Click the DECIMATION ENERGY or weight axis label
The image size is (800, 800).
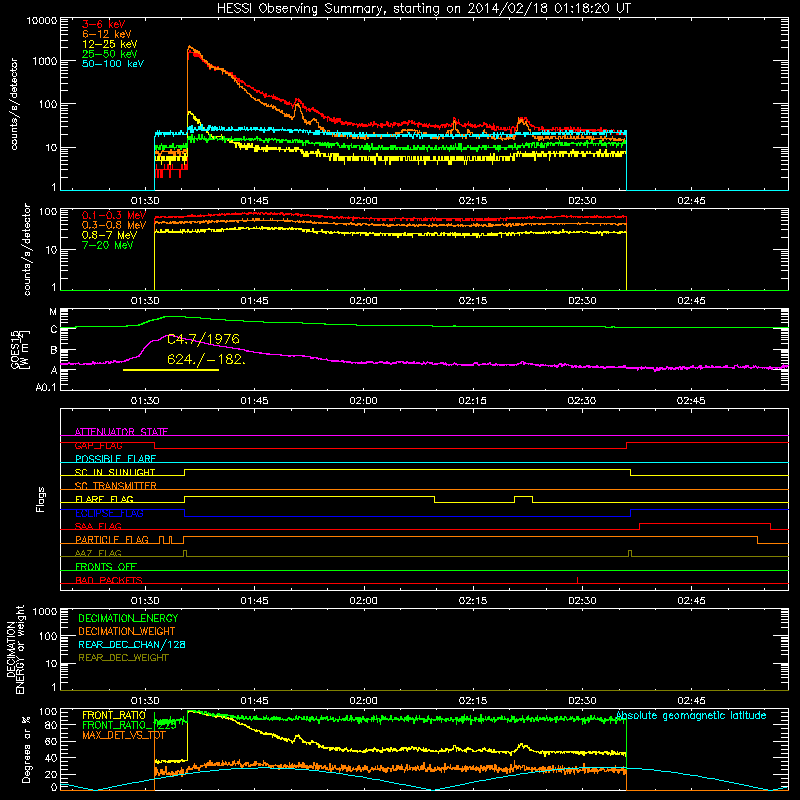pyautogui.click(x=15, y=649)
